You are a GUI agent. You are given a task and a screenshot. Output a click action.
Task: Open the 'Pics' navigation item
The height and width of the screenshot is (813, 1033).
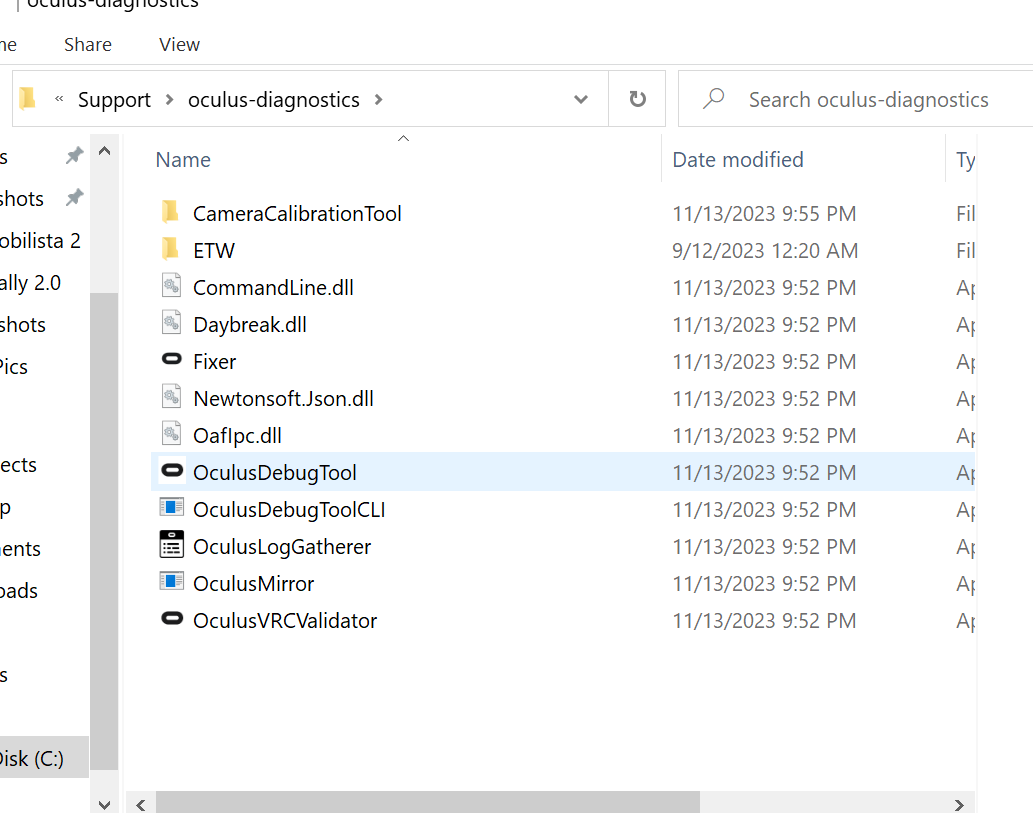pos(14,367)
